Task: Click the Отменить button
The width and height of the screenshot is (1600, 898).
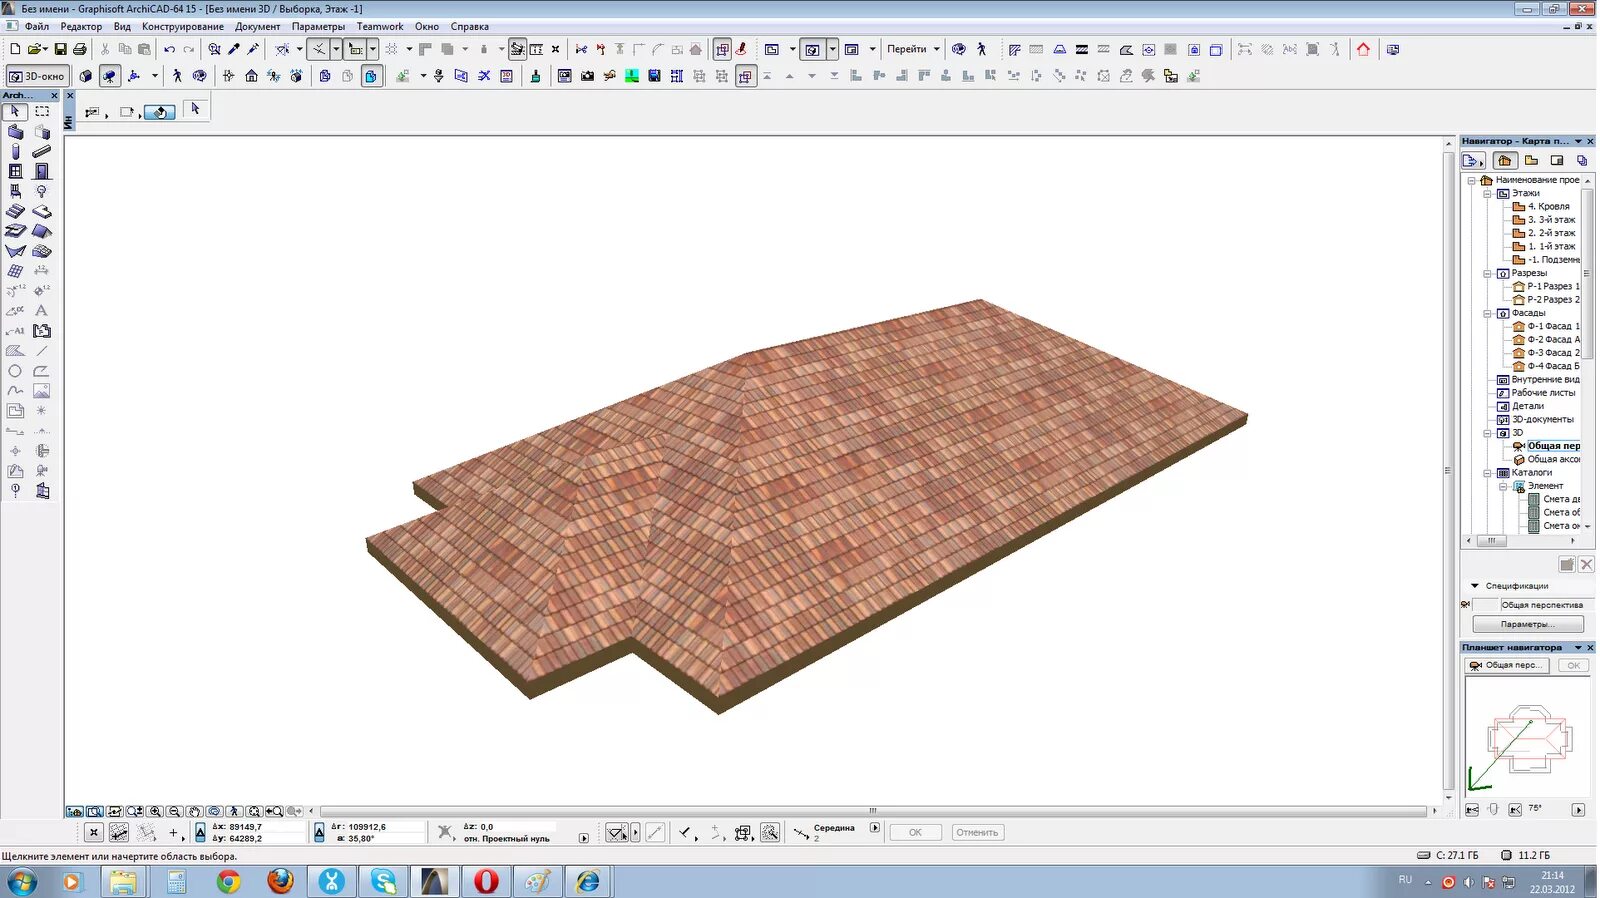Action: pos(977,832)
